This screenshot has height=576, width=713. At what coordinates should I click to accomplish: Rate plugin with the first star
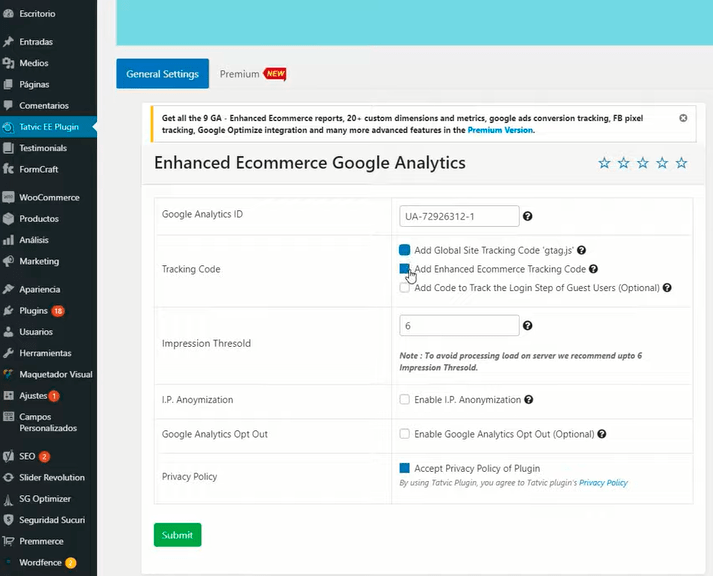tap(604, 163)
